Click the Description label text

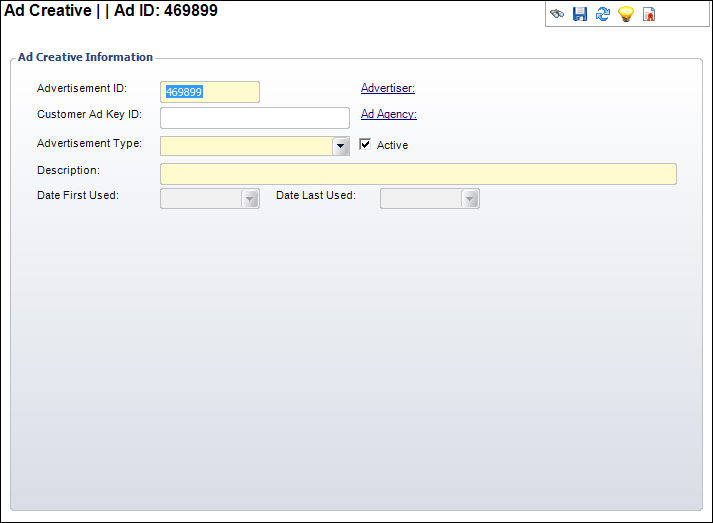coord(68,169)
